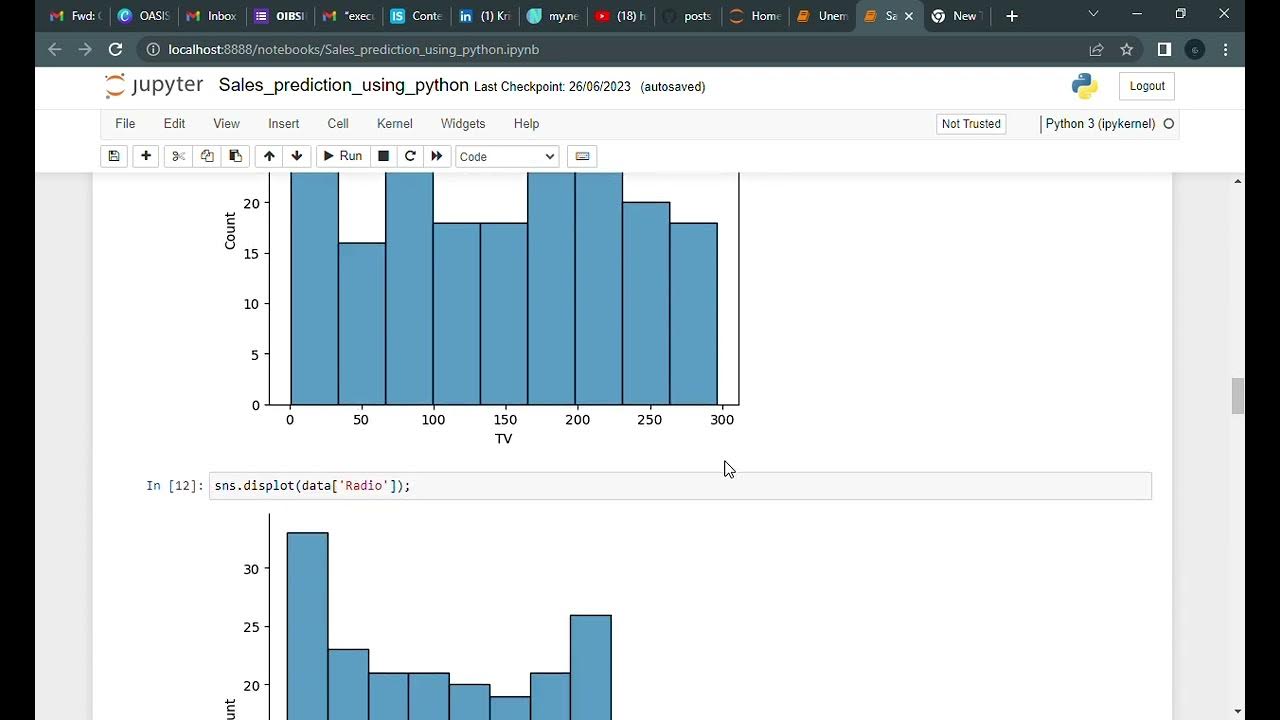This screenshot has height=720, width=1280.
Task: Bookmark this page star icon
Action: (x=1127, y=49)
